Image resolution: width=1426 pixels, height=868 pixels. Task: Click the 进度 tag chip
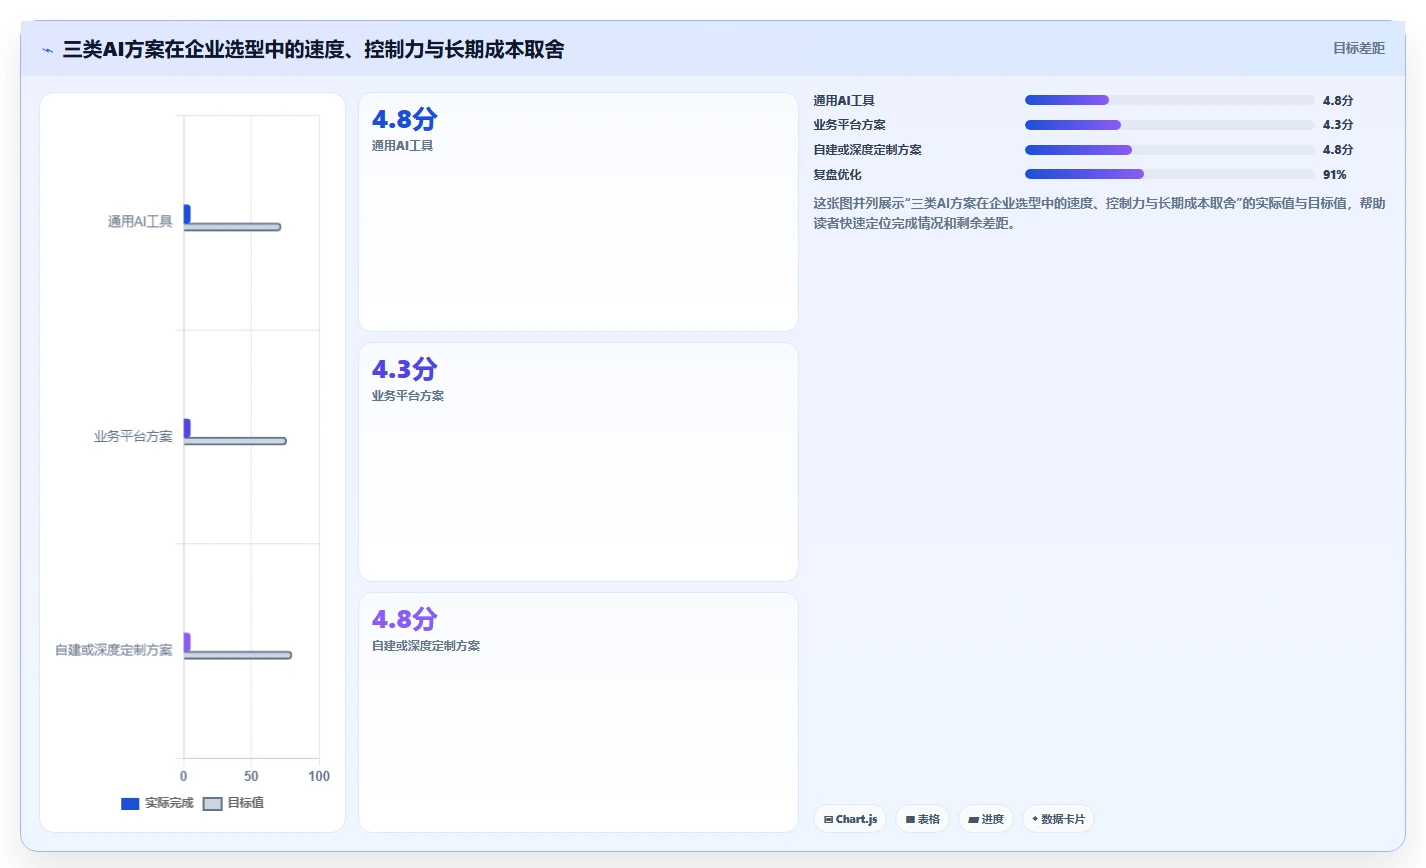point(986,819)
